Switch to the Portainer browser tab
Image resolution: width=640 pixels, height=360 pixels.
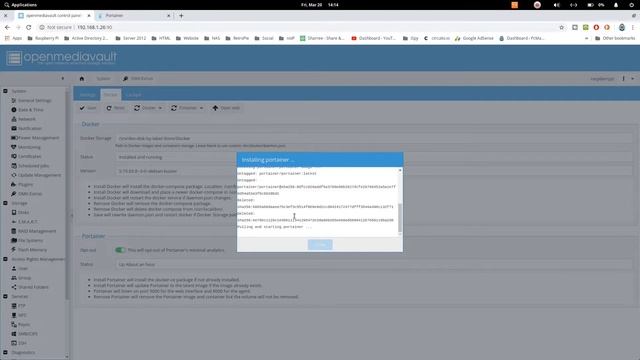[x=134, y=16]
